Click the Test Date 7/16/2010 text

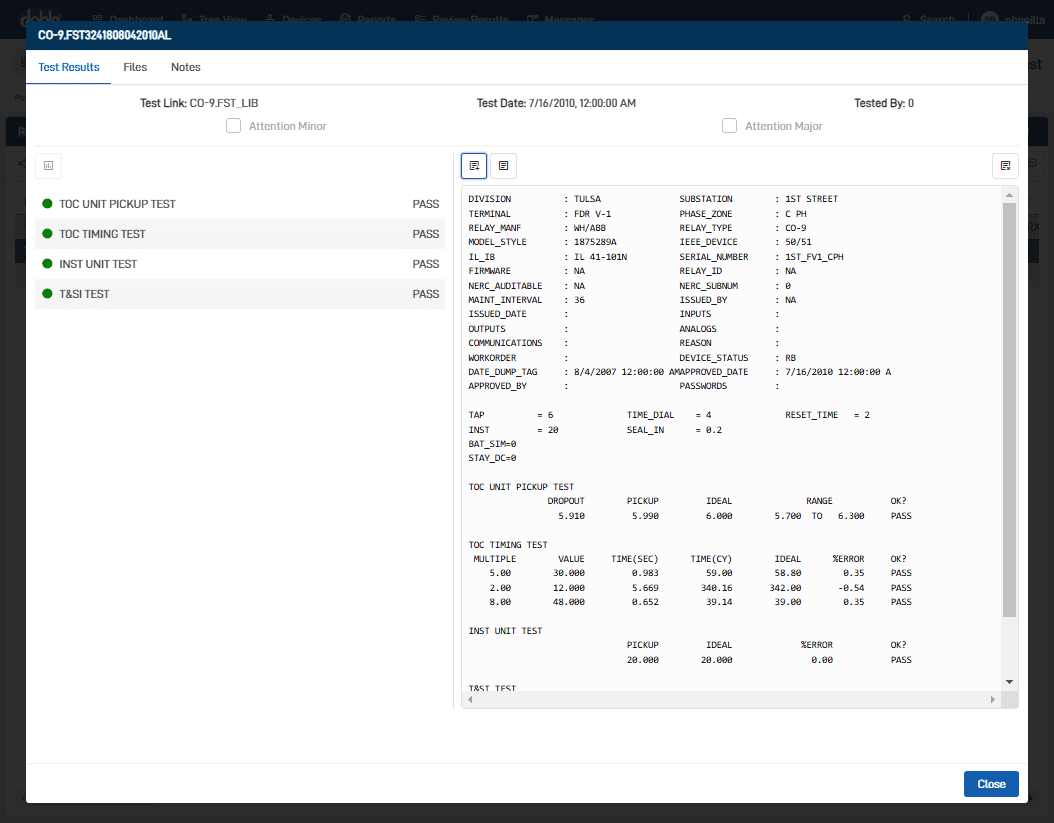pos(556,103)
